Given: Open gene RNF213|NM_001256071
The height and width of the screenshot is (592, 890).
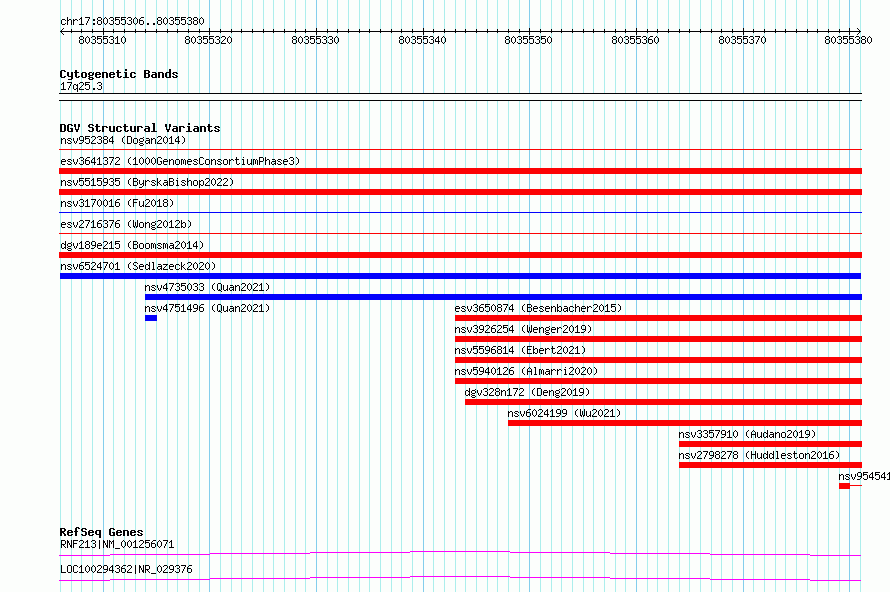Looking at the screenshot, I should coord(117,544).
